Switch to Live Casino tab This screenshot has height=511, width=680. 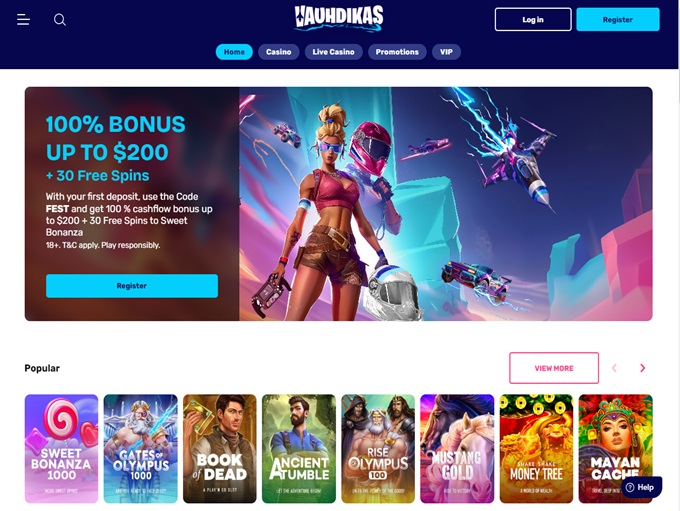(x=333, y=52)
